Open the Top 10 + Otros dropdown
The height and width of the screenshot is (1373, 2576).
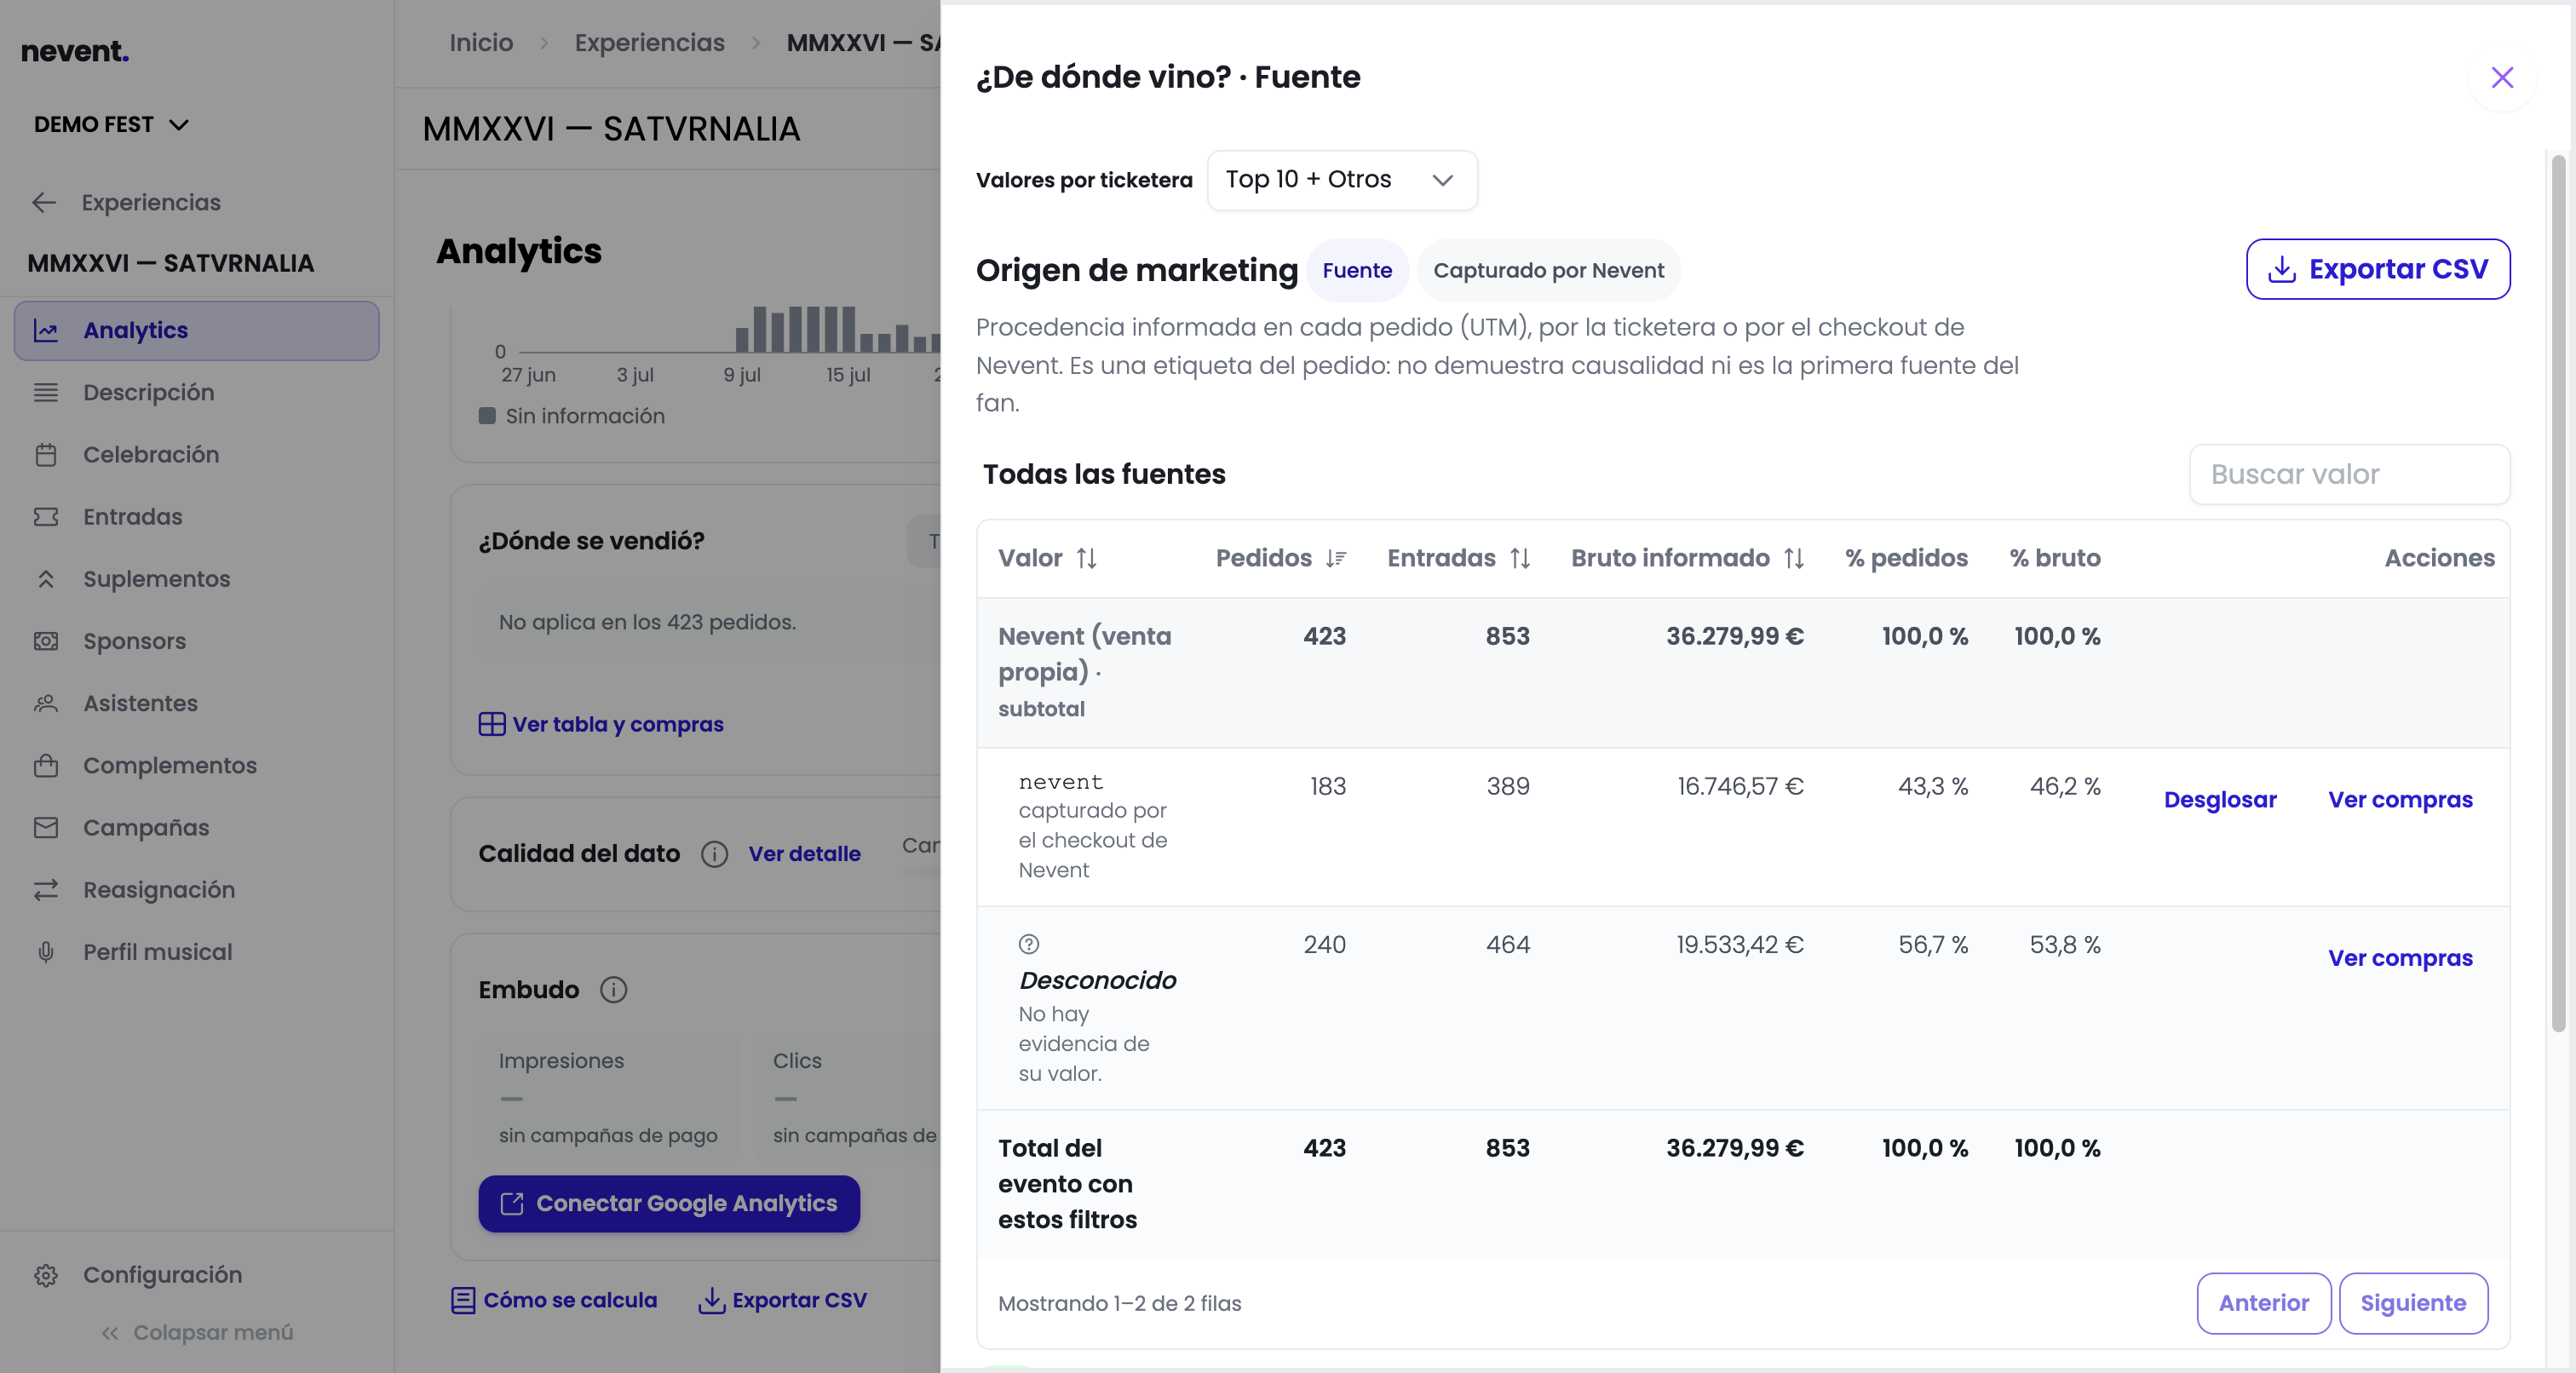[1342, 180]
